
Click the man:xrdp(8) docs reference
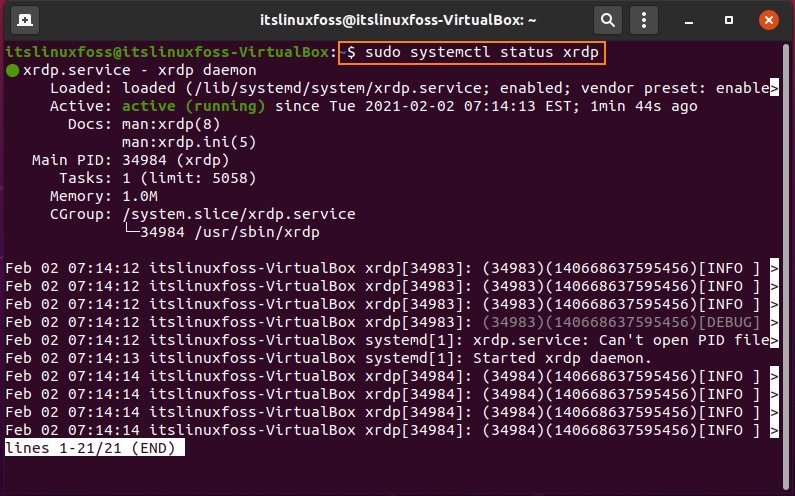171,124
